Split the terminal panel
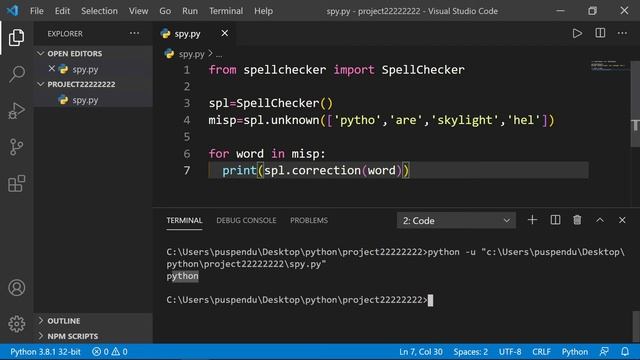The height and width of the screenshot is (360, 640). coord(555,220)
